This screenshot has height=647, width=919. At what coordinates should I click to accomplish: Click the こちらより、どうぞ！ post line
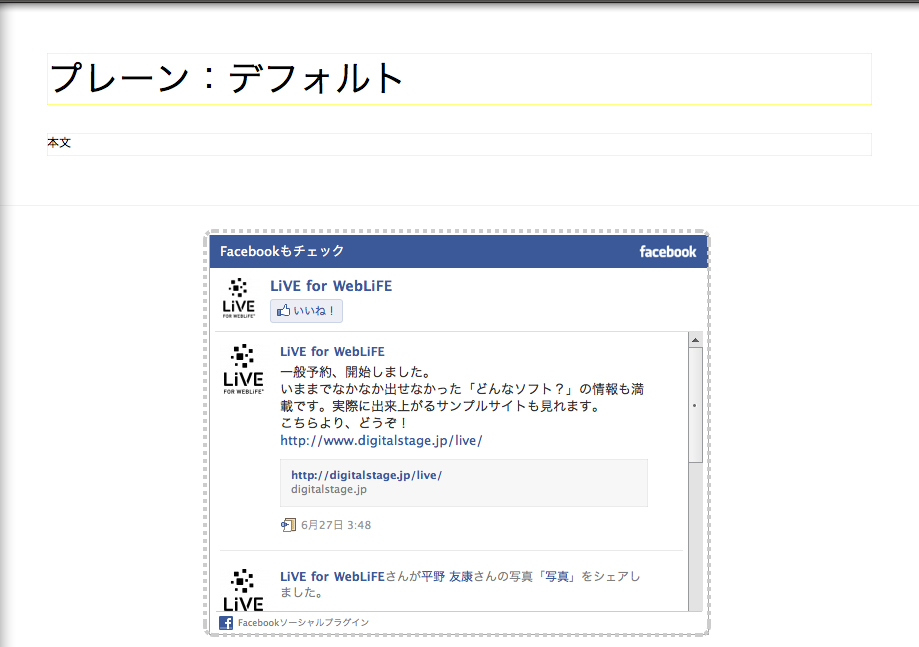(x=344, y=423)
